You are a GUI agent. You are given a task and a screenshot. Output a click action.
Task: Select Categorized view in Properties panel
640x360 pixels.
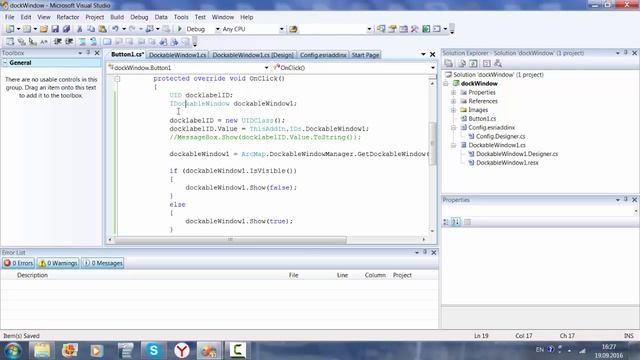[446, 222]
